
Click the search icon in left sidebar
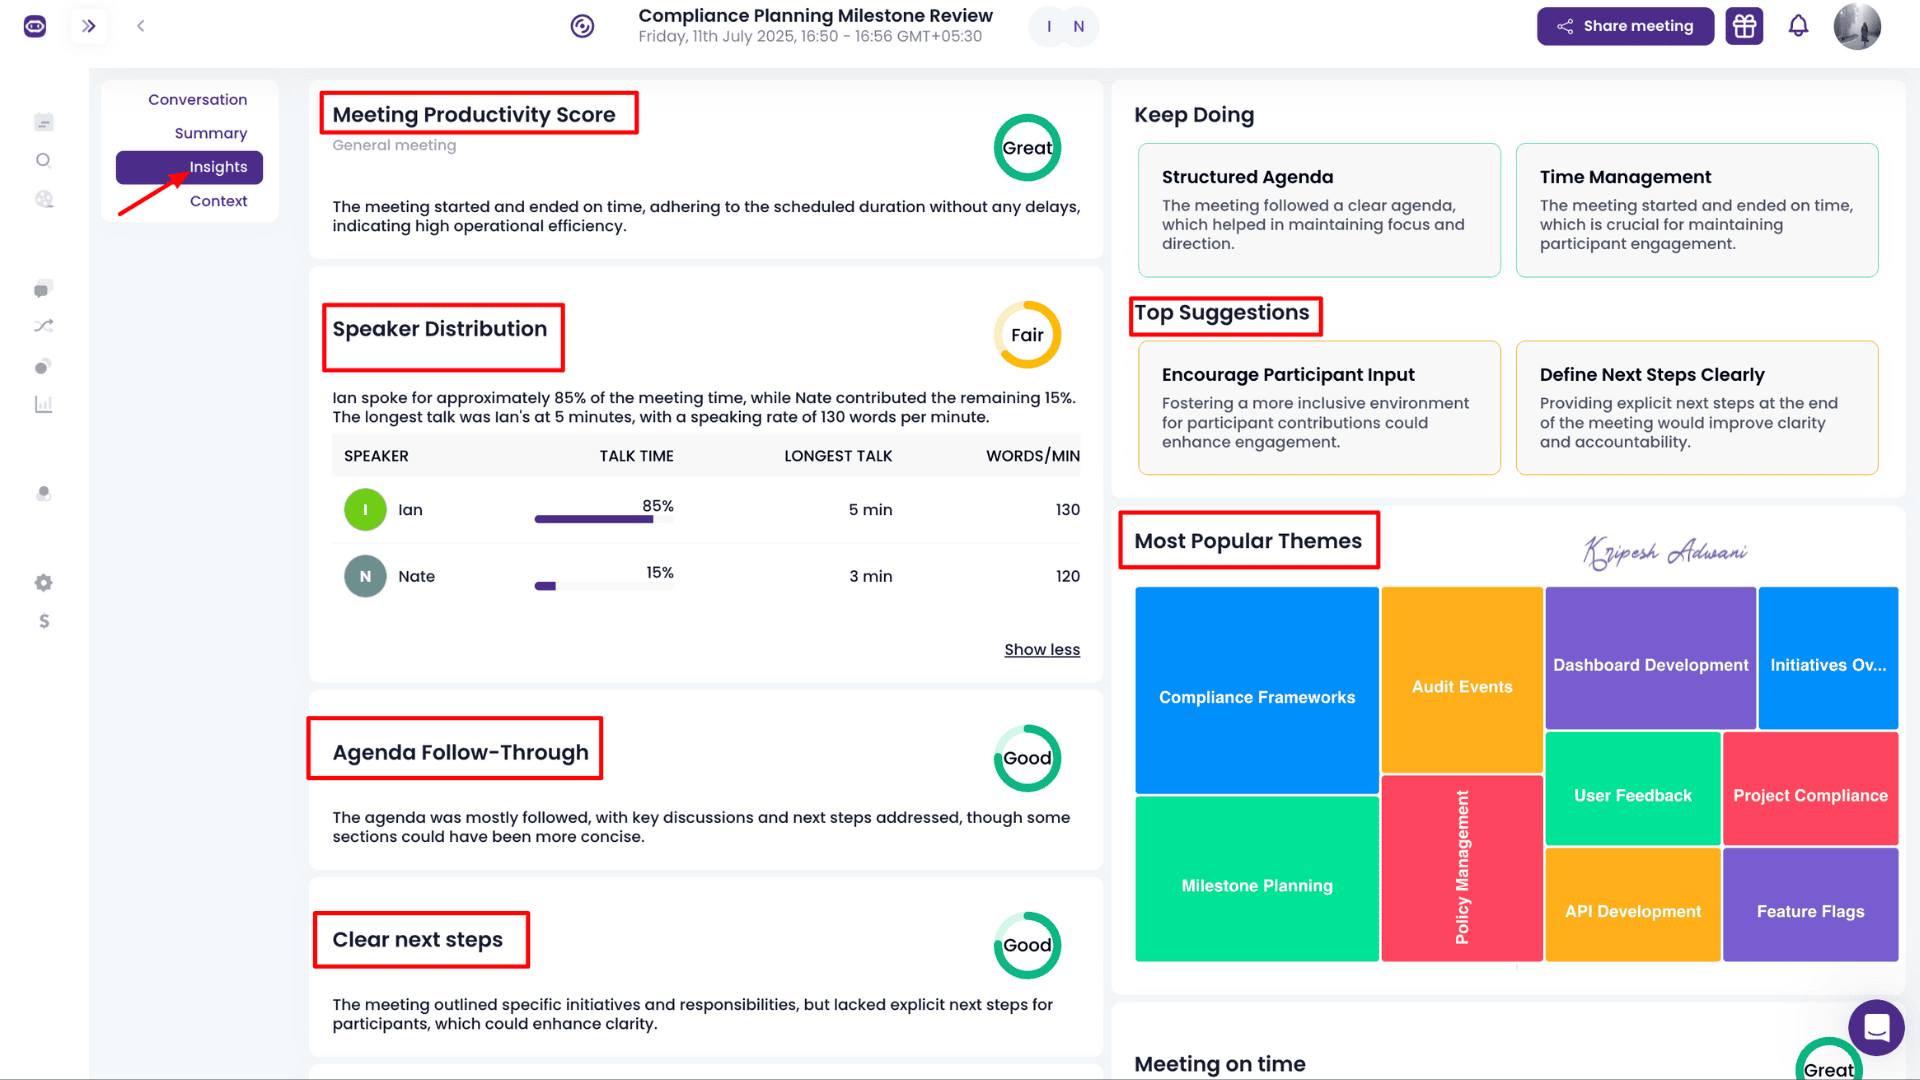tap(43, 160)
